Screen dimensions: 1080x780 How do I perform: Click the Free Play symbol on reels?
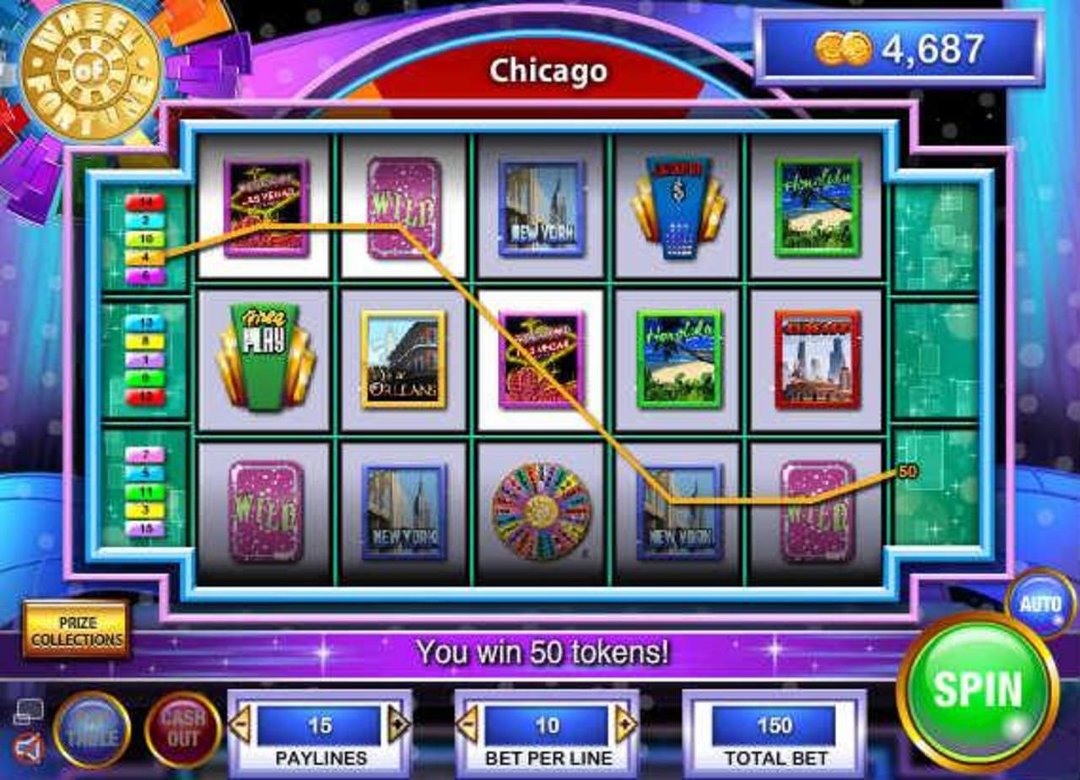[x=265, y=358]
